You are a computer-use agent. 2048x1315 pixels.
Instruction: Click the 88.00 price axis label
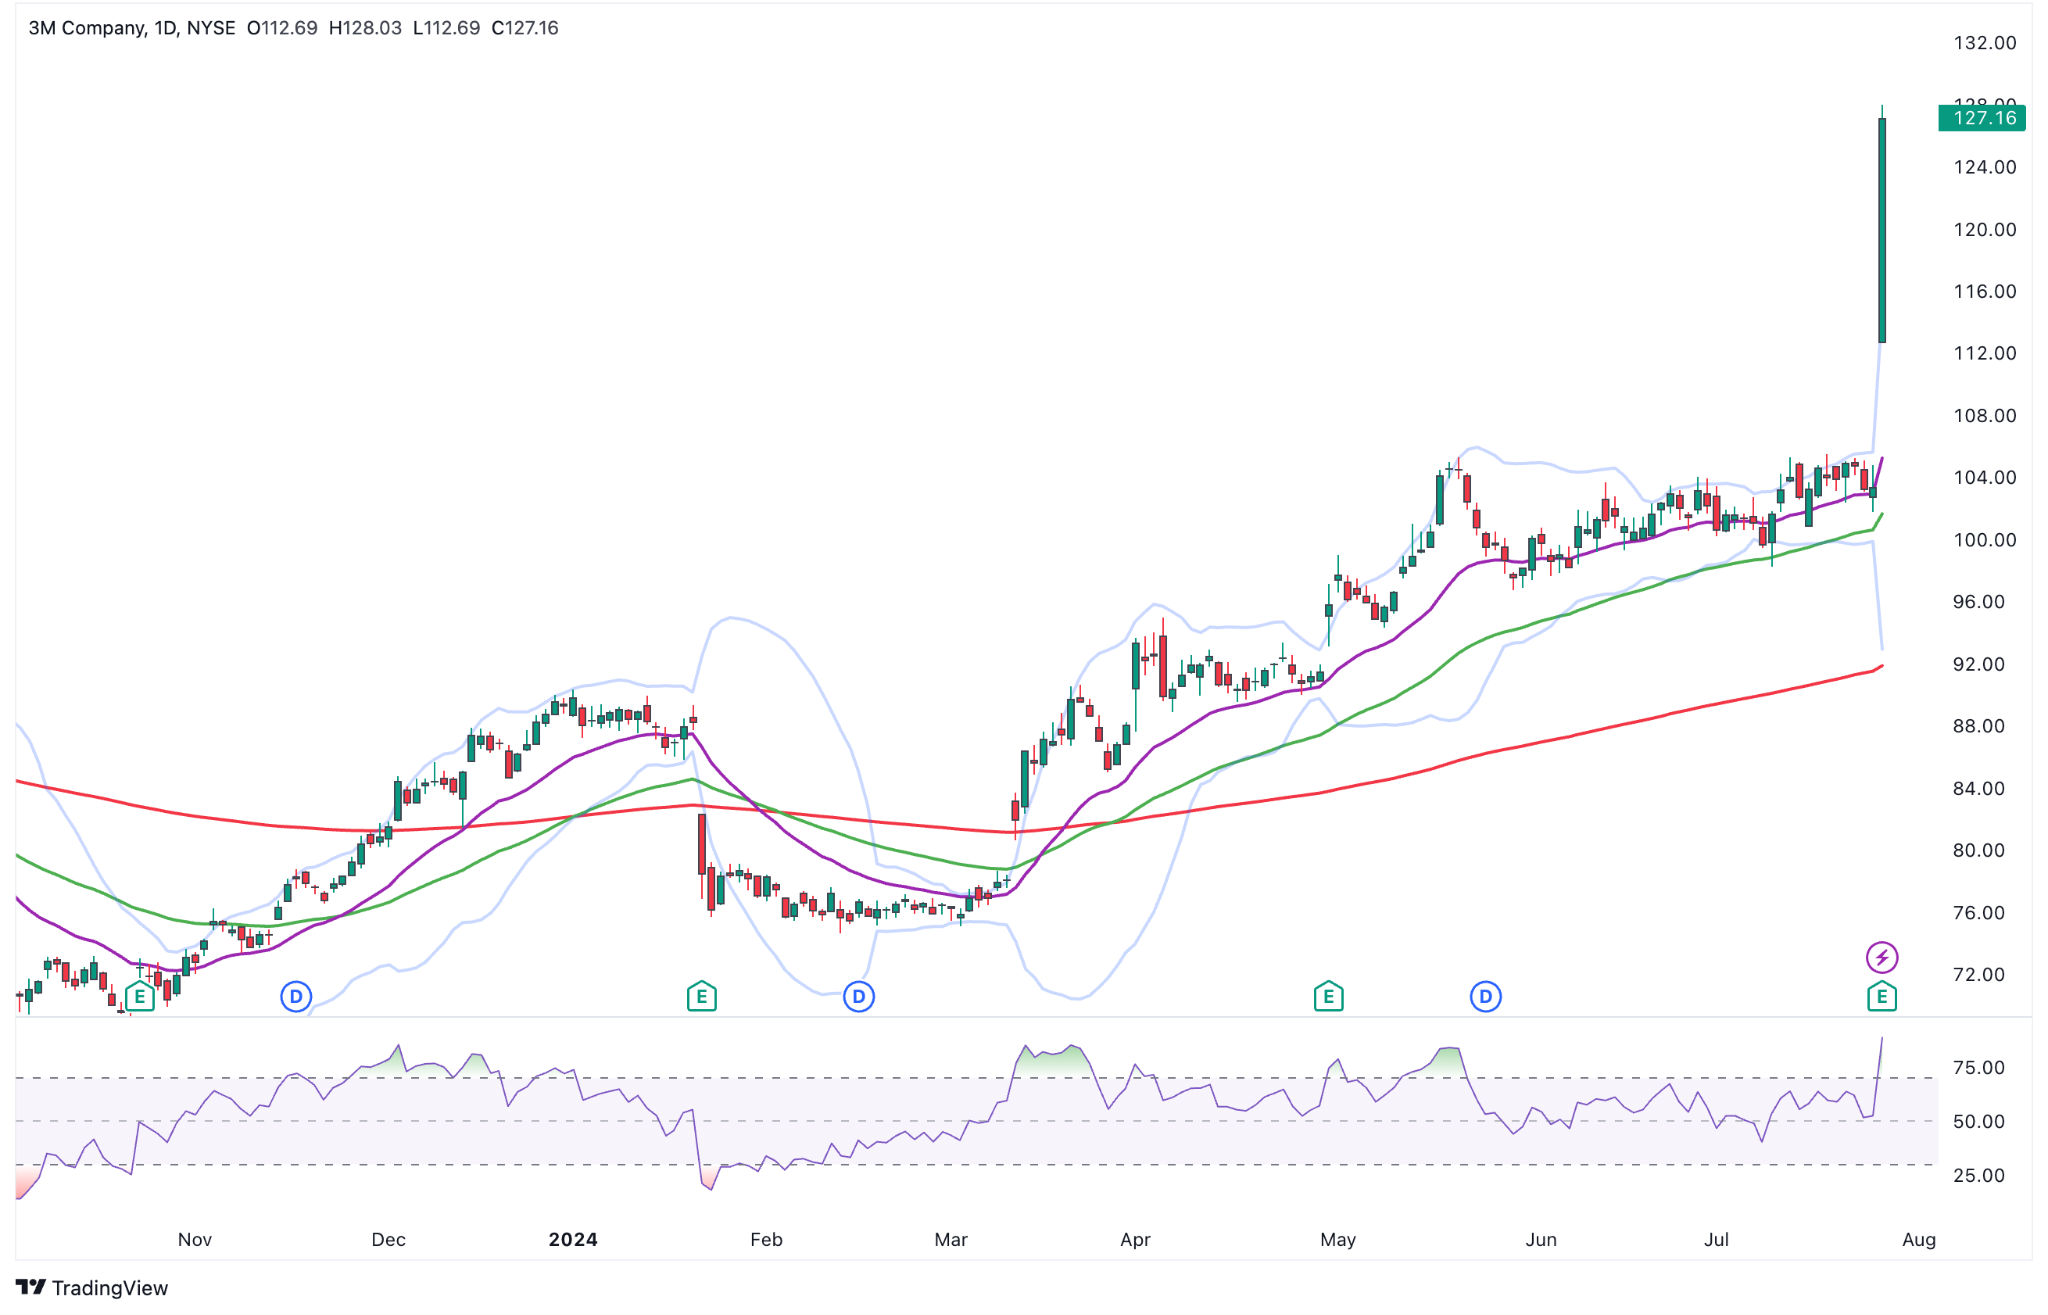pos(1979,726)
